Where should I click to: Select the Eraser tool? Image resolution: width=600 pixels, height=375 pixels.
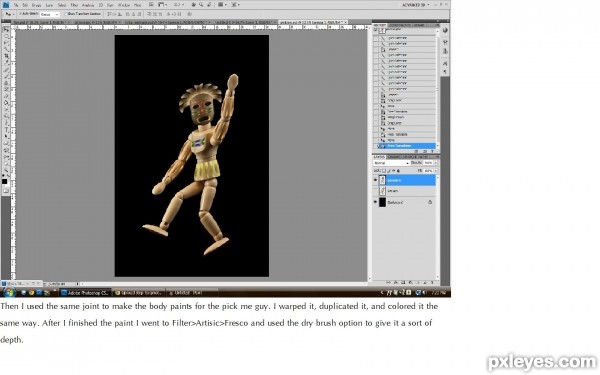(7, 96)
